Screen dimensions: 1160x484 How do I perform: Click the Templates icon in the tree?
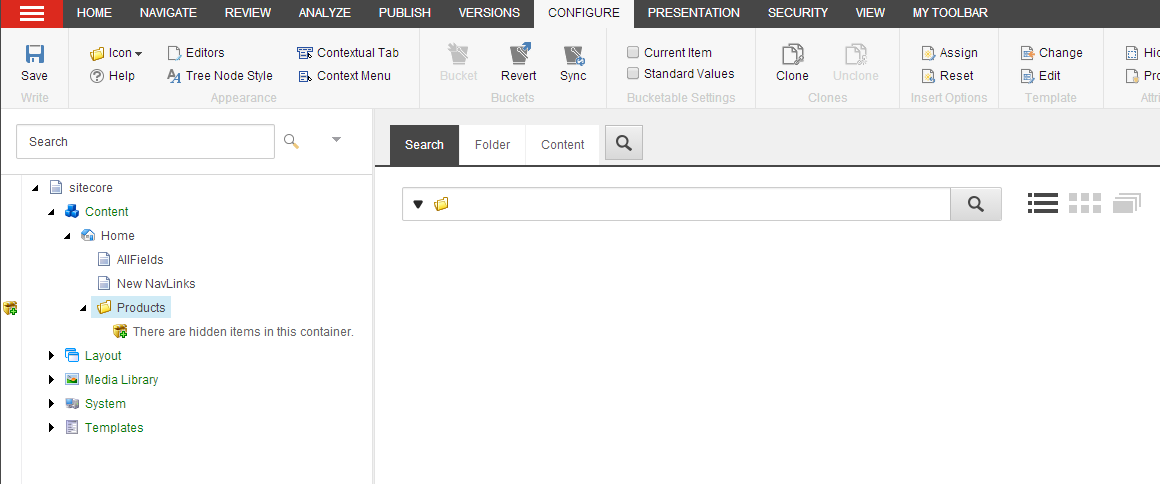[72, 428]
